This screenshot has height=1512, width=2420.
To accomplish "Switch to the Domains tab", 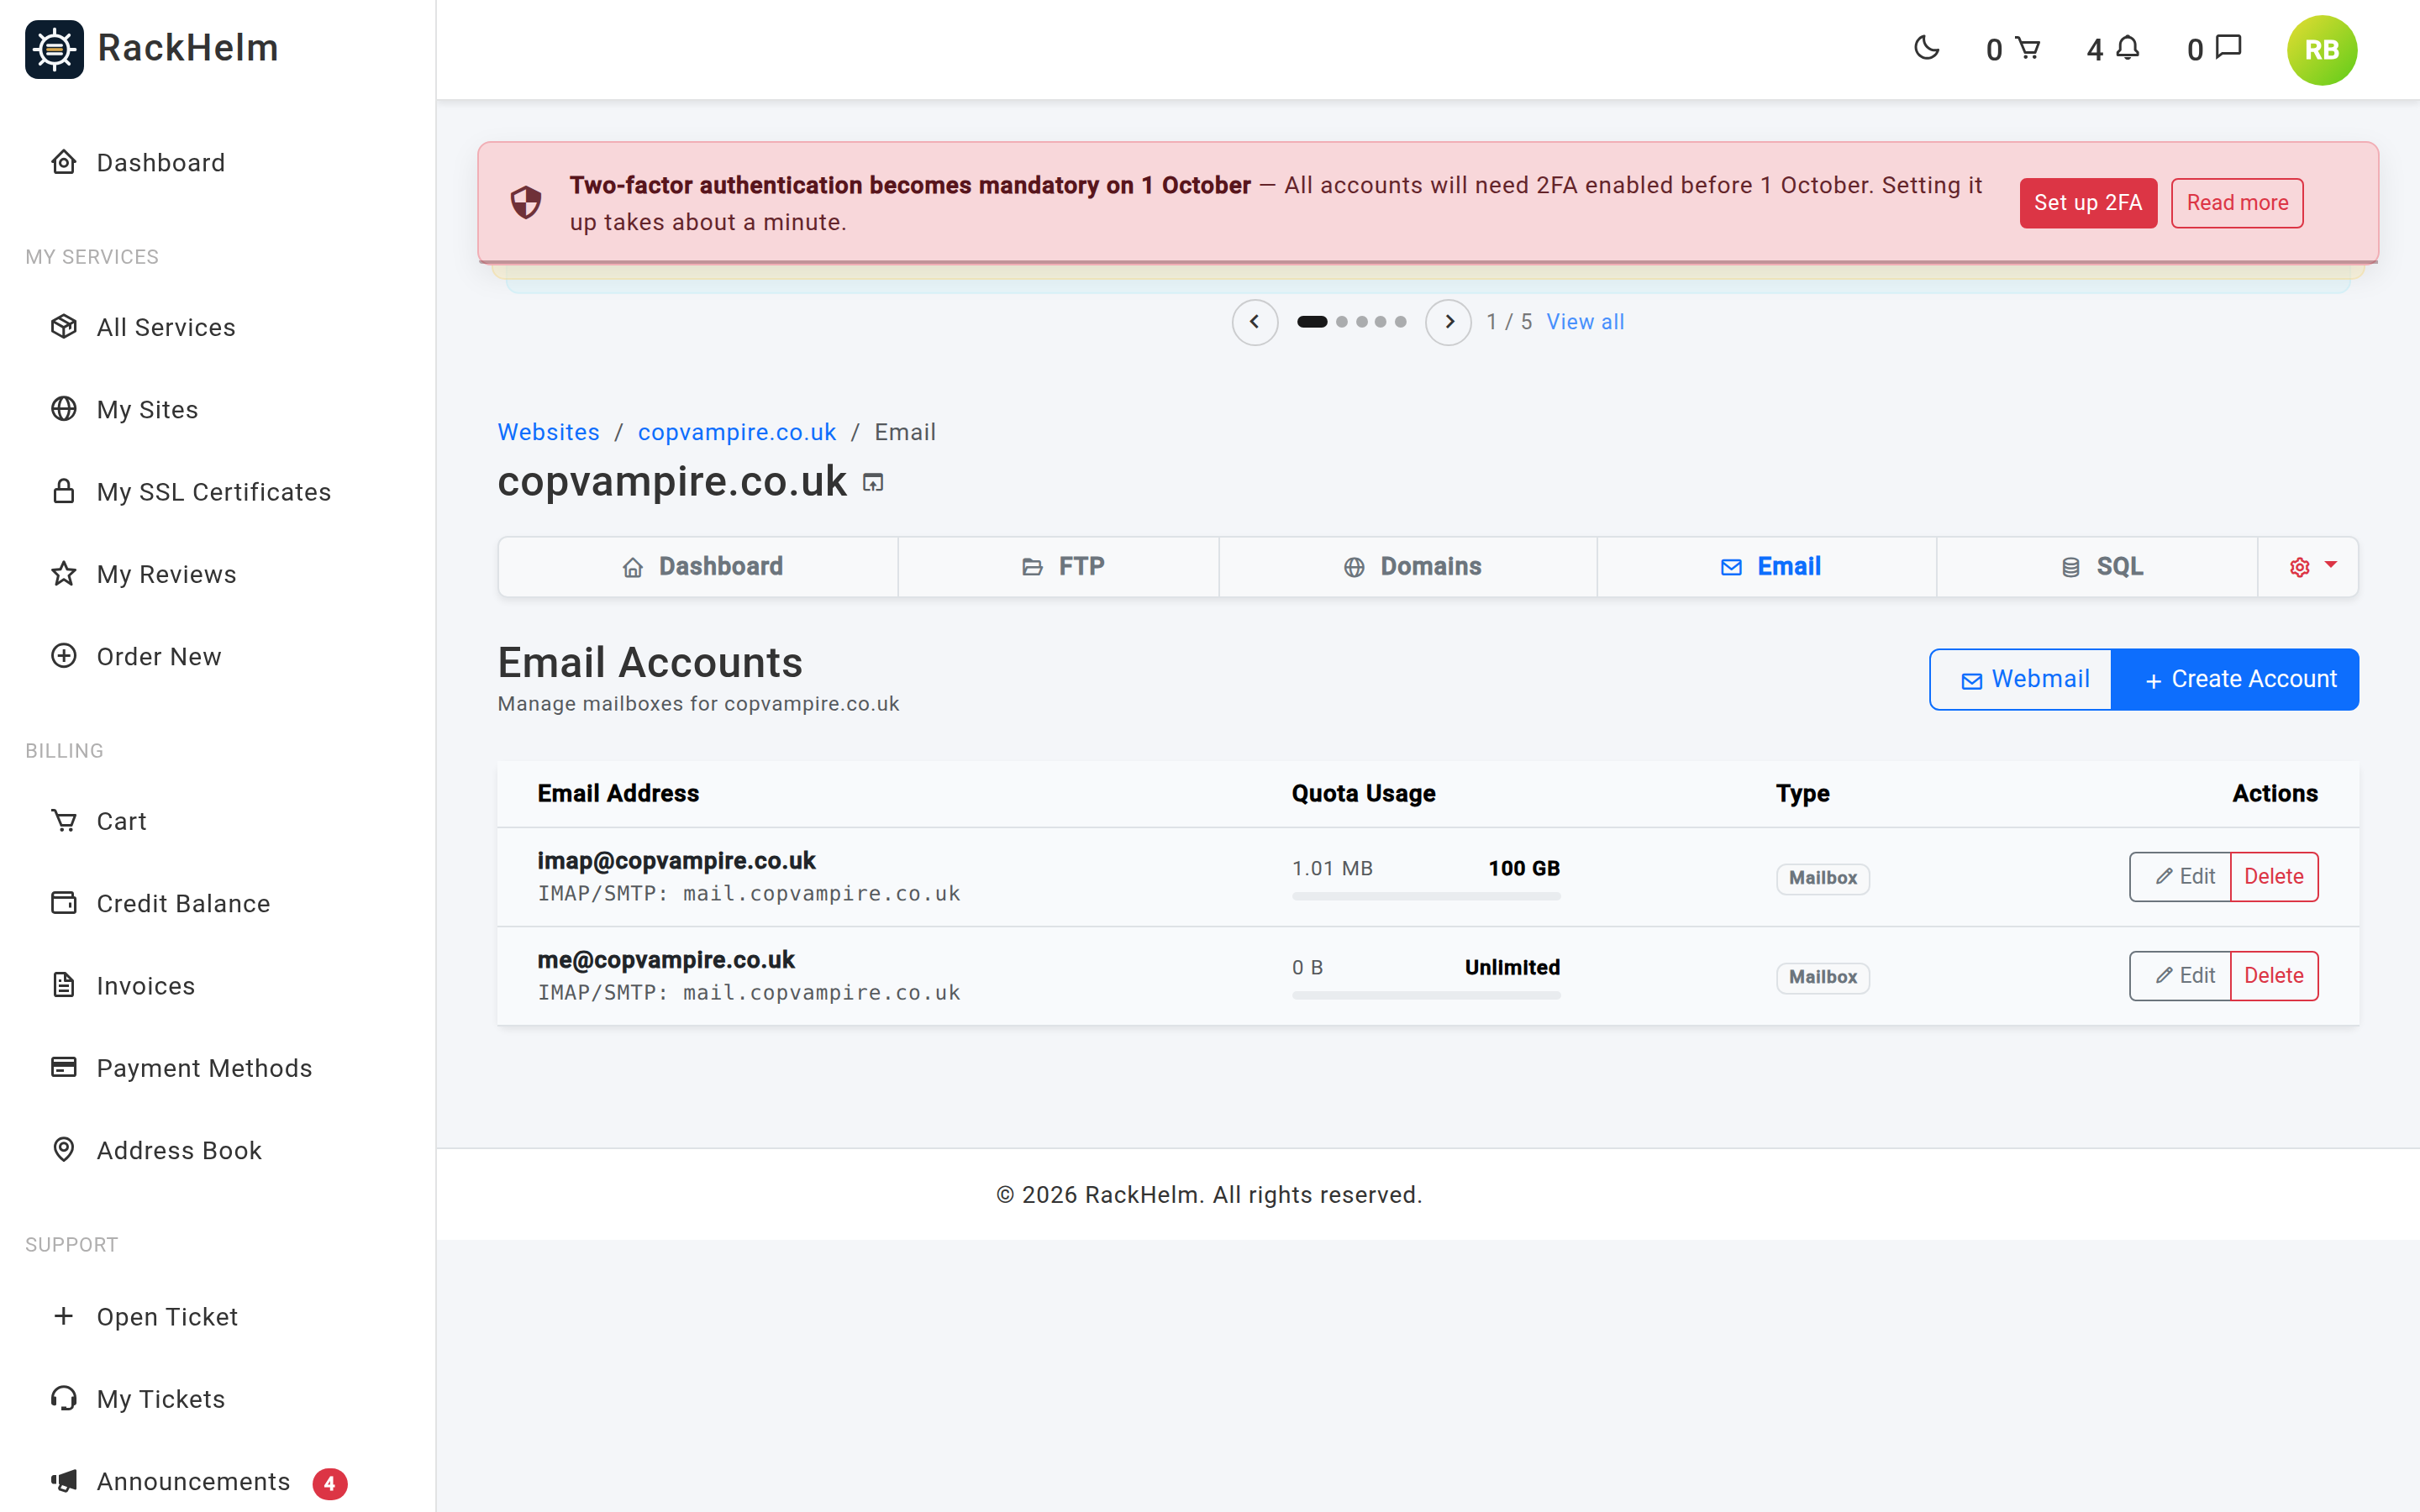I will click(x=1408, y=567).
